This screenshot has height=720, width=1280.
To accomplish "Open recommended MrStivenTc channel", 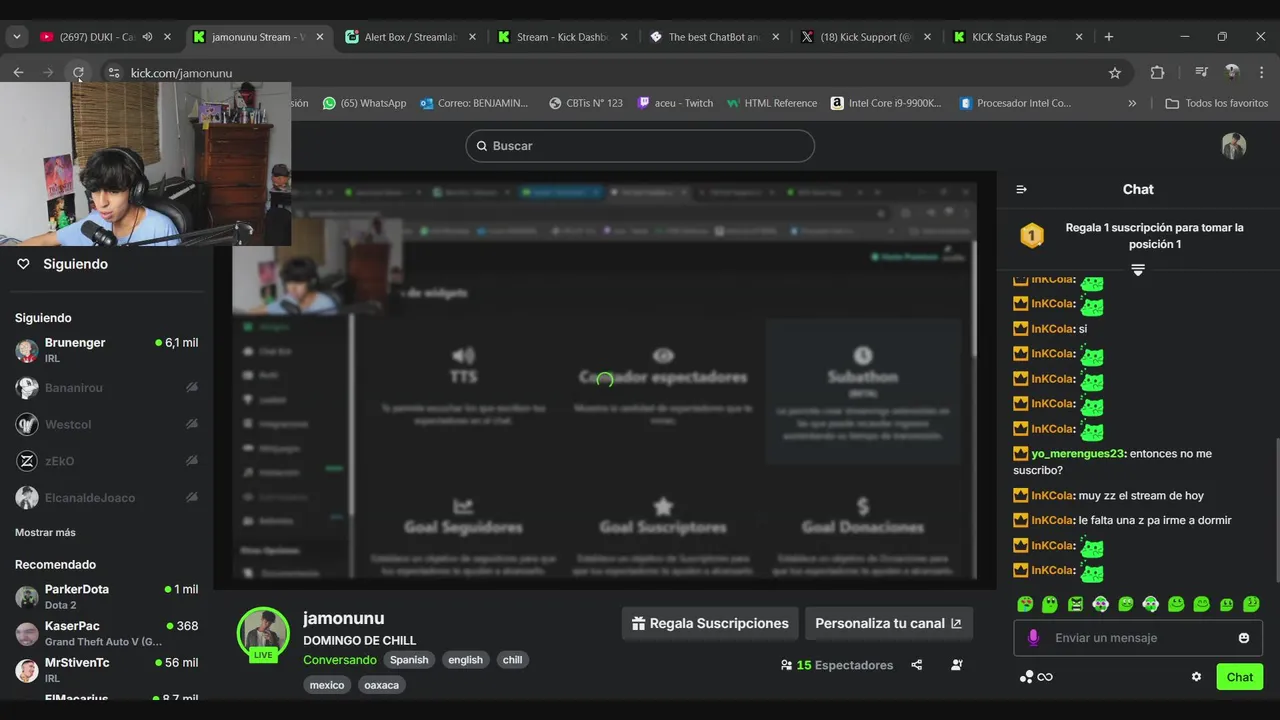I will tap(106, 670).
